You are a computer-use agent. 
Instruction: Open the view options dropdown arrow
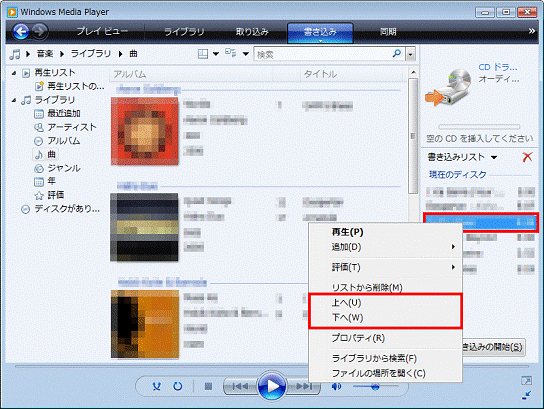point(246,54)
